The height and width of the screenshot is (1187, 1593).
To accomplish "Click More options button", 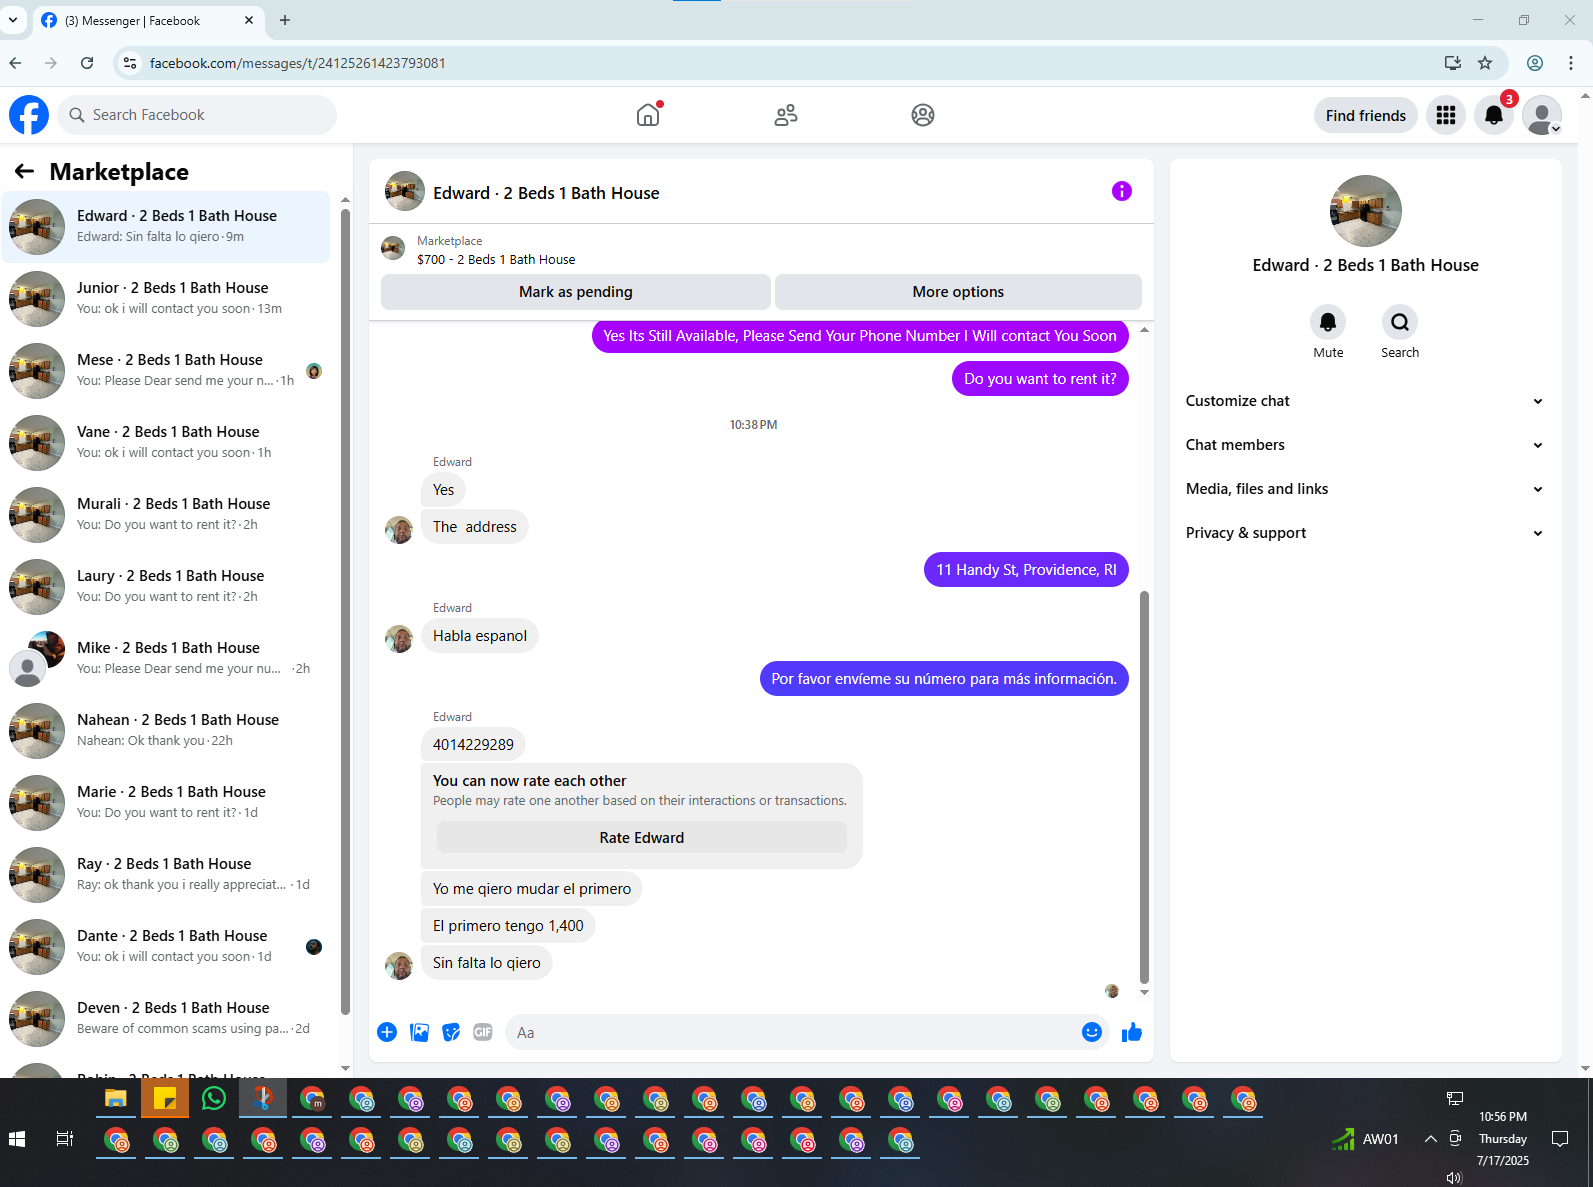I will click(958, 292).
